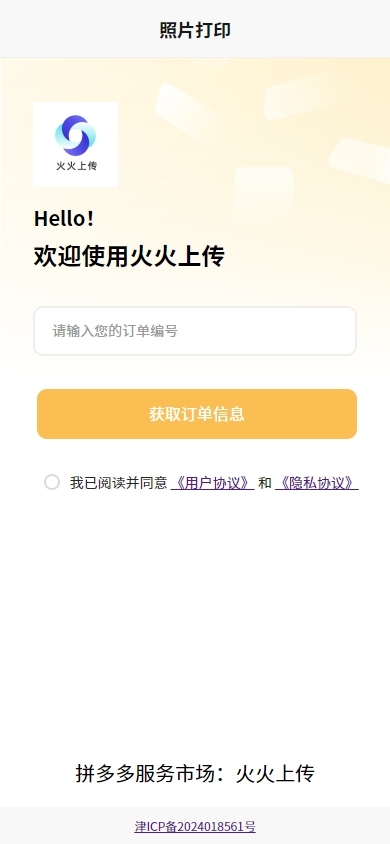The height and width of the screenshot is (844, 390).
Task: Click the 请输入您的订单编号 placeholder text
Action: pos(115,331)
